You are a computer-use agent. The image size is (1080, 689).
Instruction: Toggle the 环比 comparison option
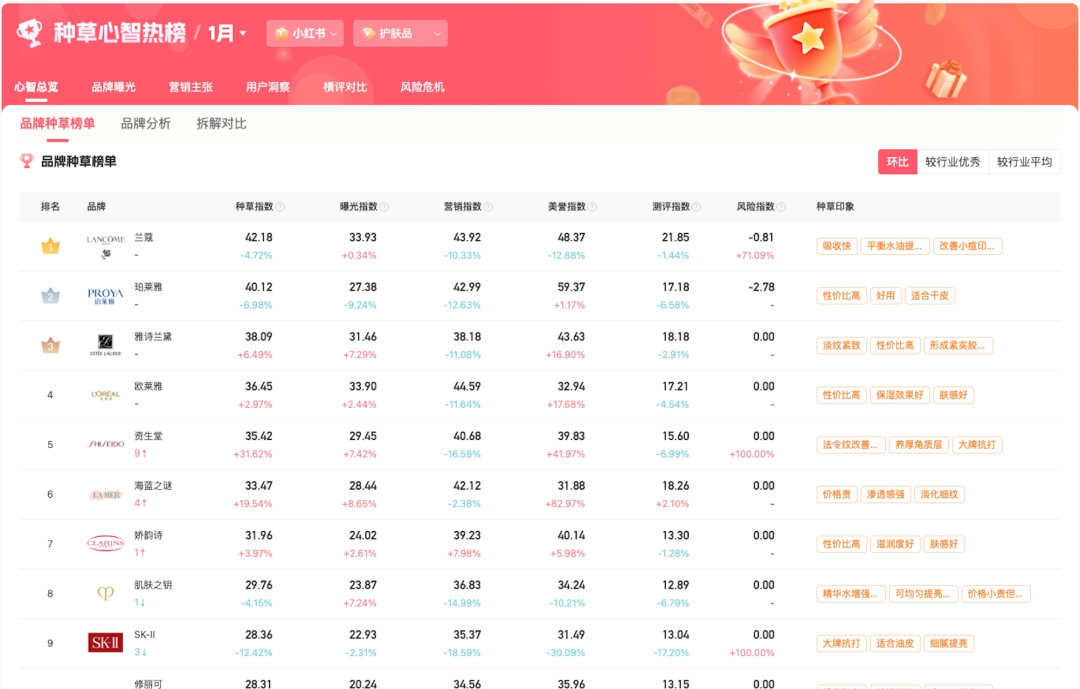(896, 161)
